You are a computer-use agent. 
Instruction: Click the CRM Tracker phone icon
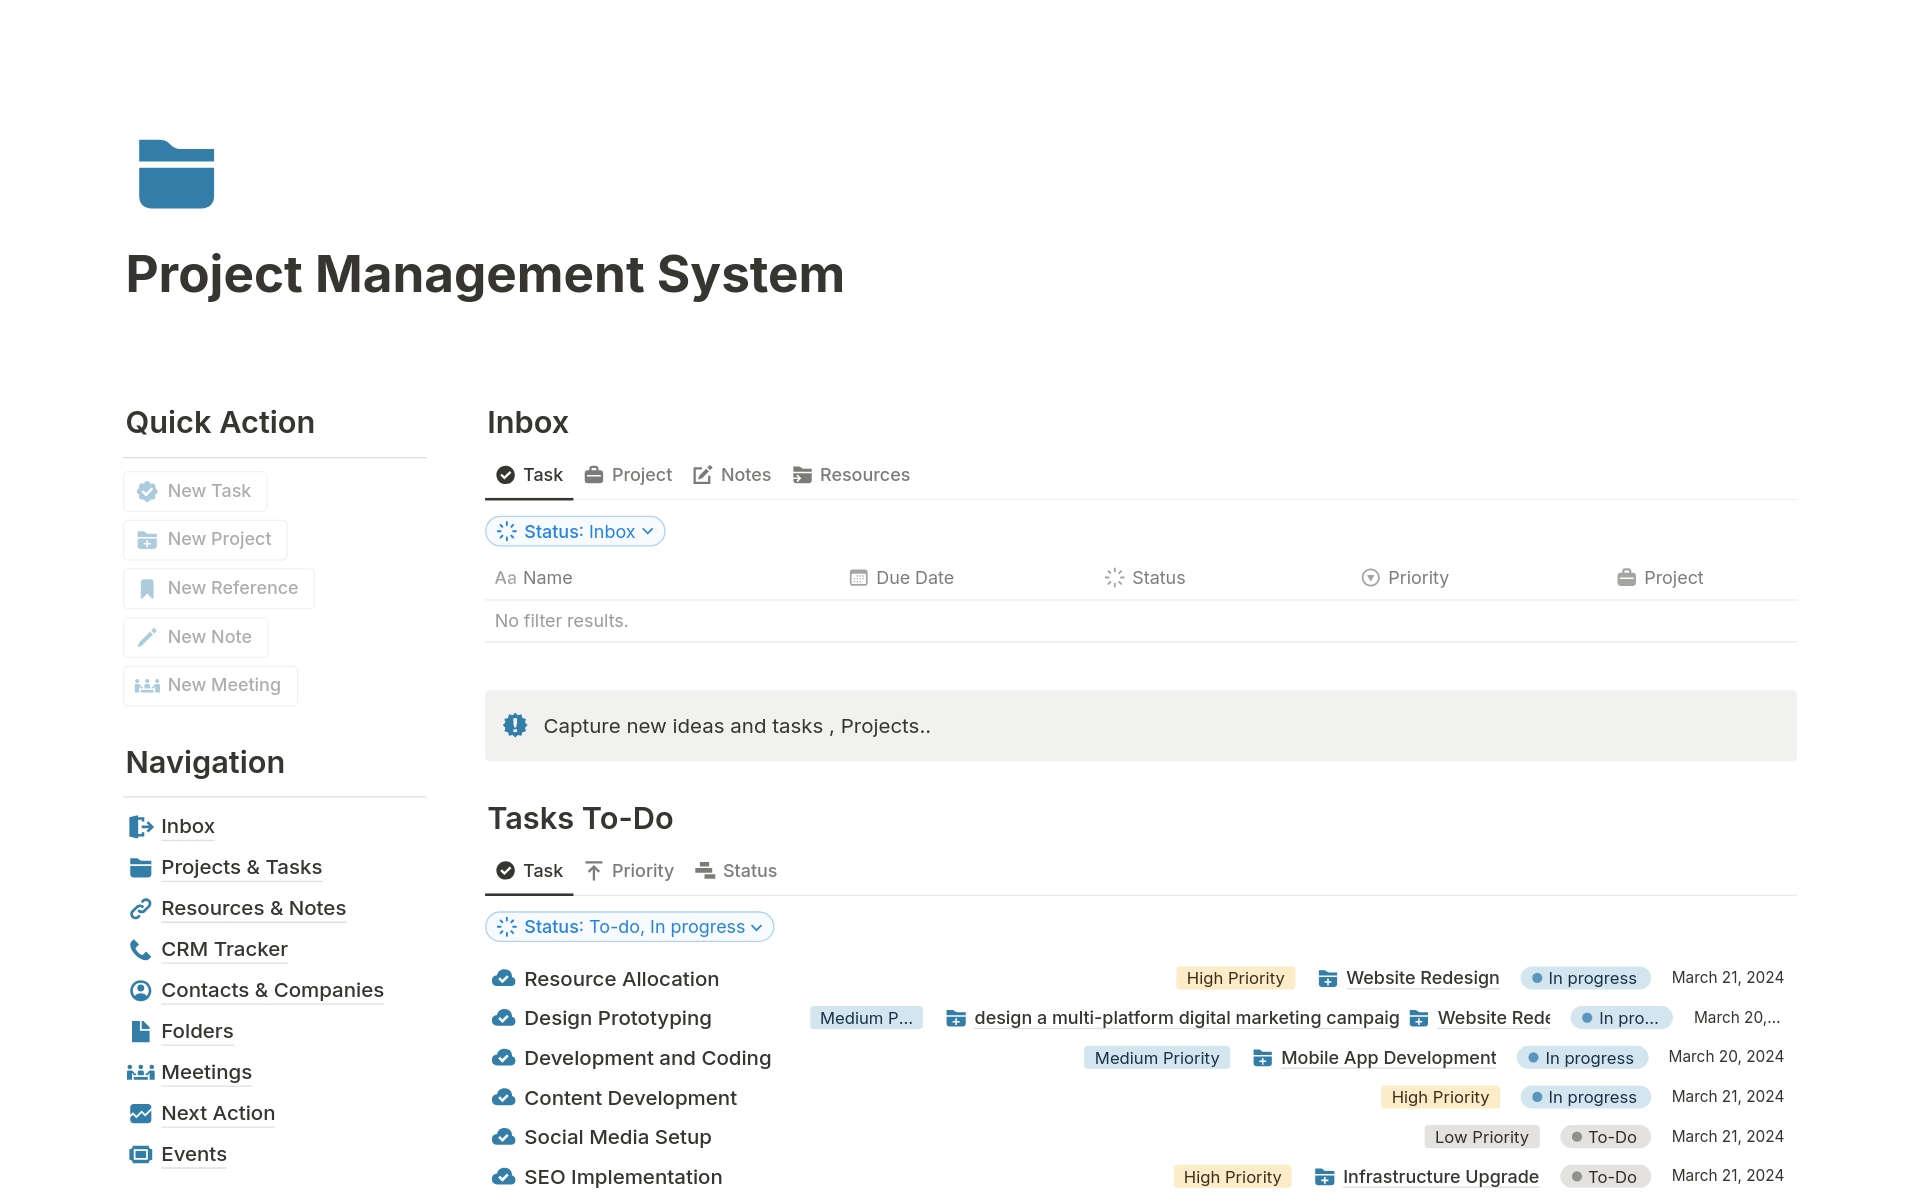(139, 949)
